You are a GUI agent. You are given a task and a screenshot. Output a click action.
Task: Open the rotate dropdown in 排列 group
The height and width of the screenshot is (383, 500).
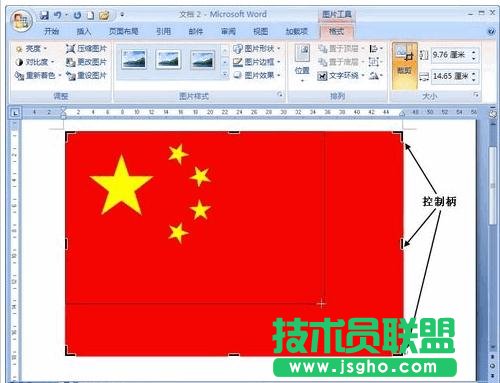coord(376,76)
